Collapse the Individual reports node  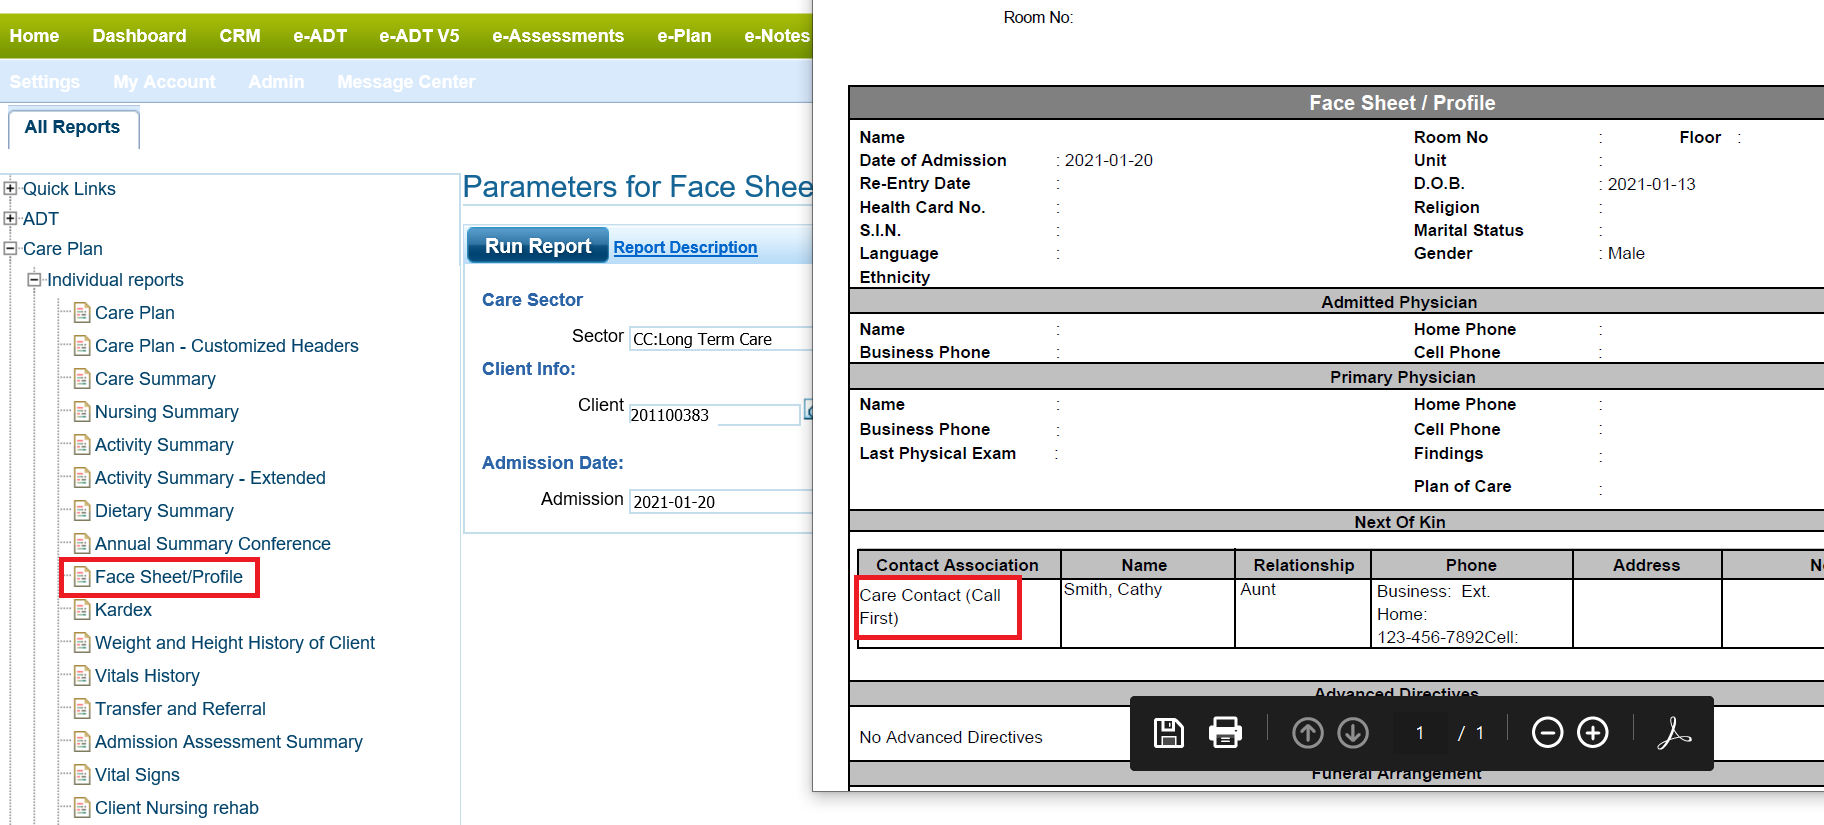coord(34,279)
